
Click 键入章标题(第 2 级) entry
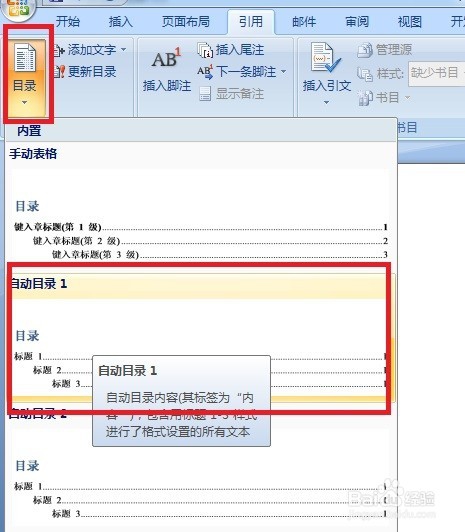[x=210, y=241]
